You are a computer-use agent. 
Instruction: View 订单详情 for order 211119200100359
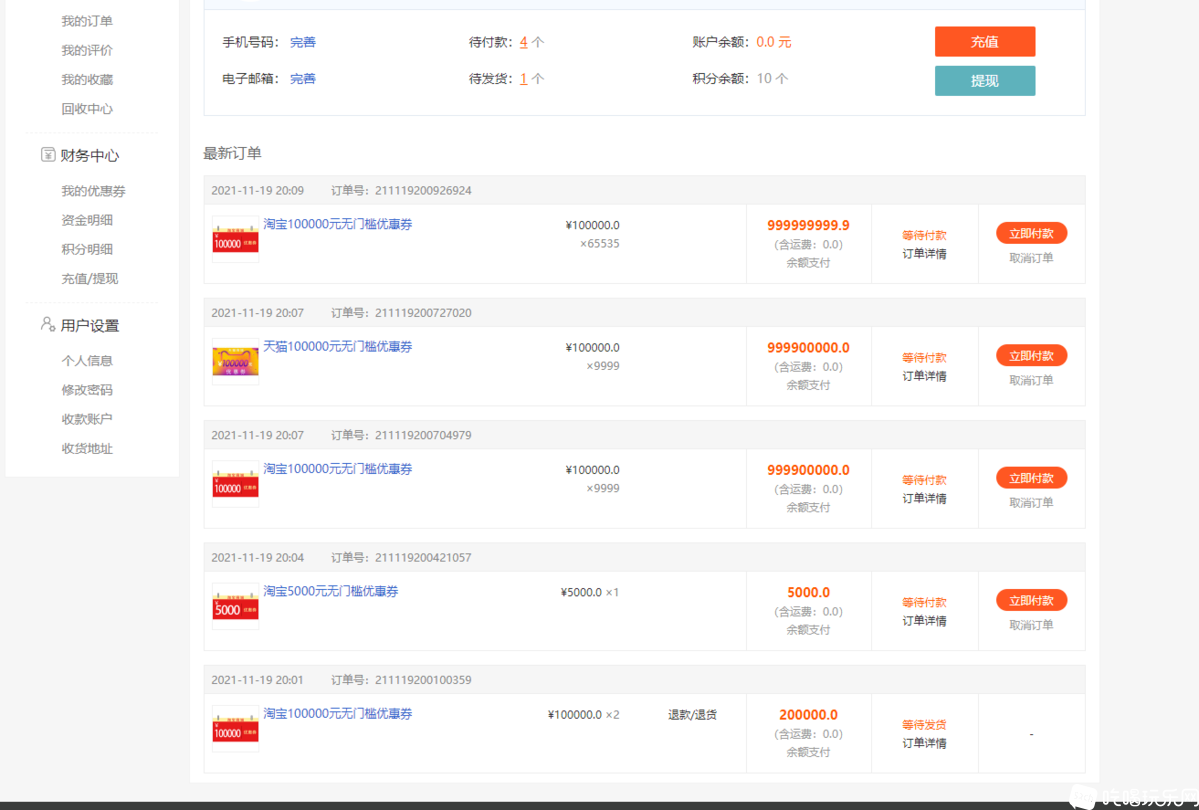point(924,743)
